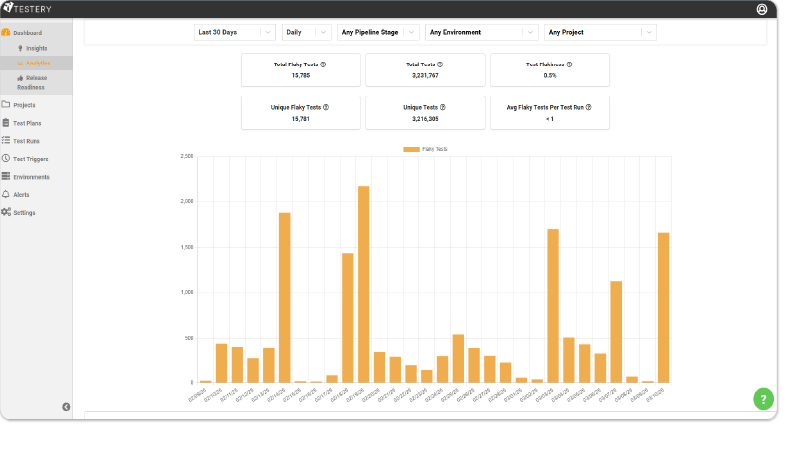
Task: Open the user account icon menu
Action: pyautogui.click(x=763, y=9)
